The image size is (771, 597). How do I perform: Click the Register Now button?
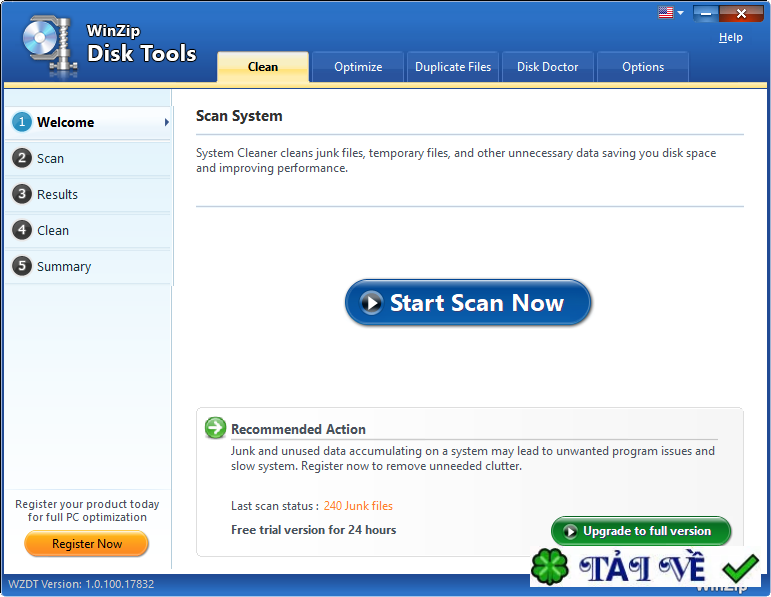point(87,544)
